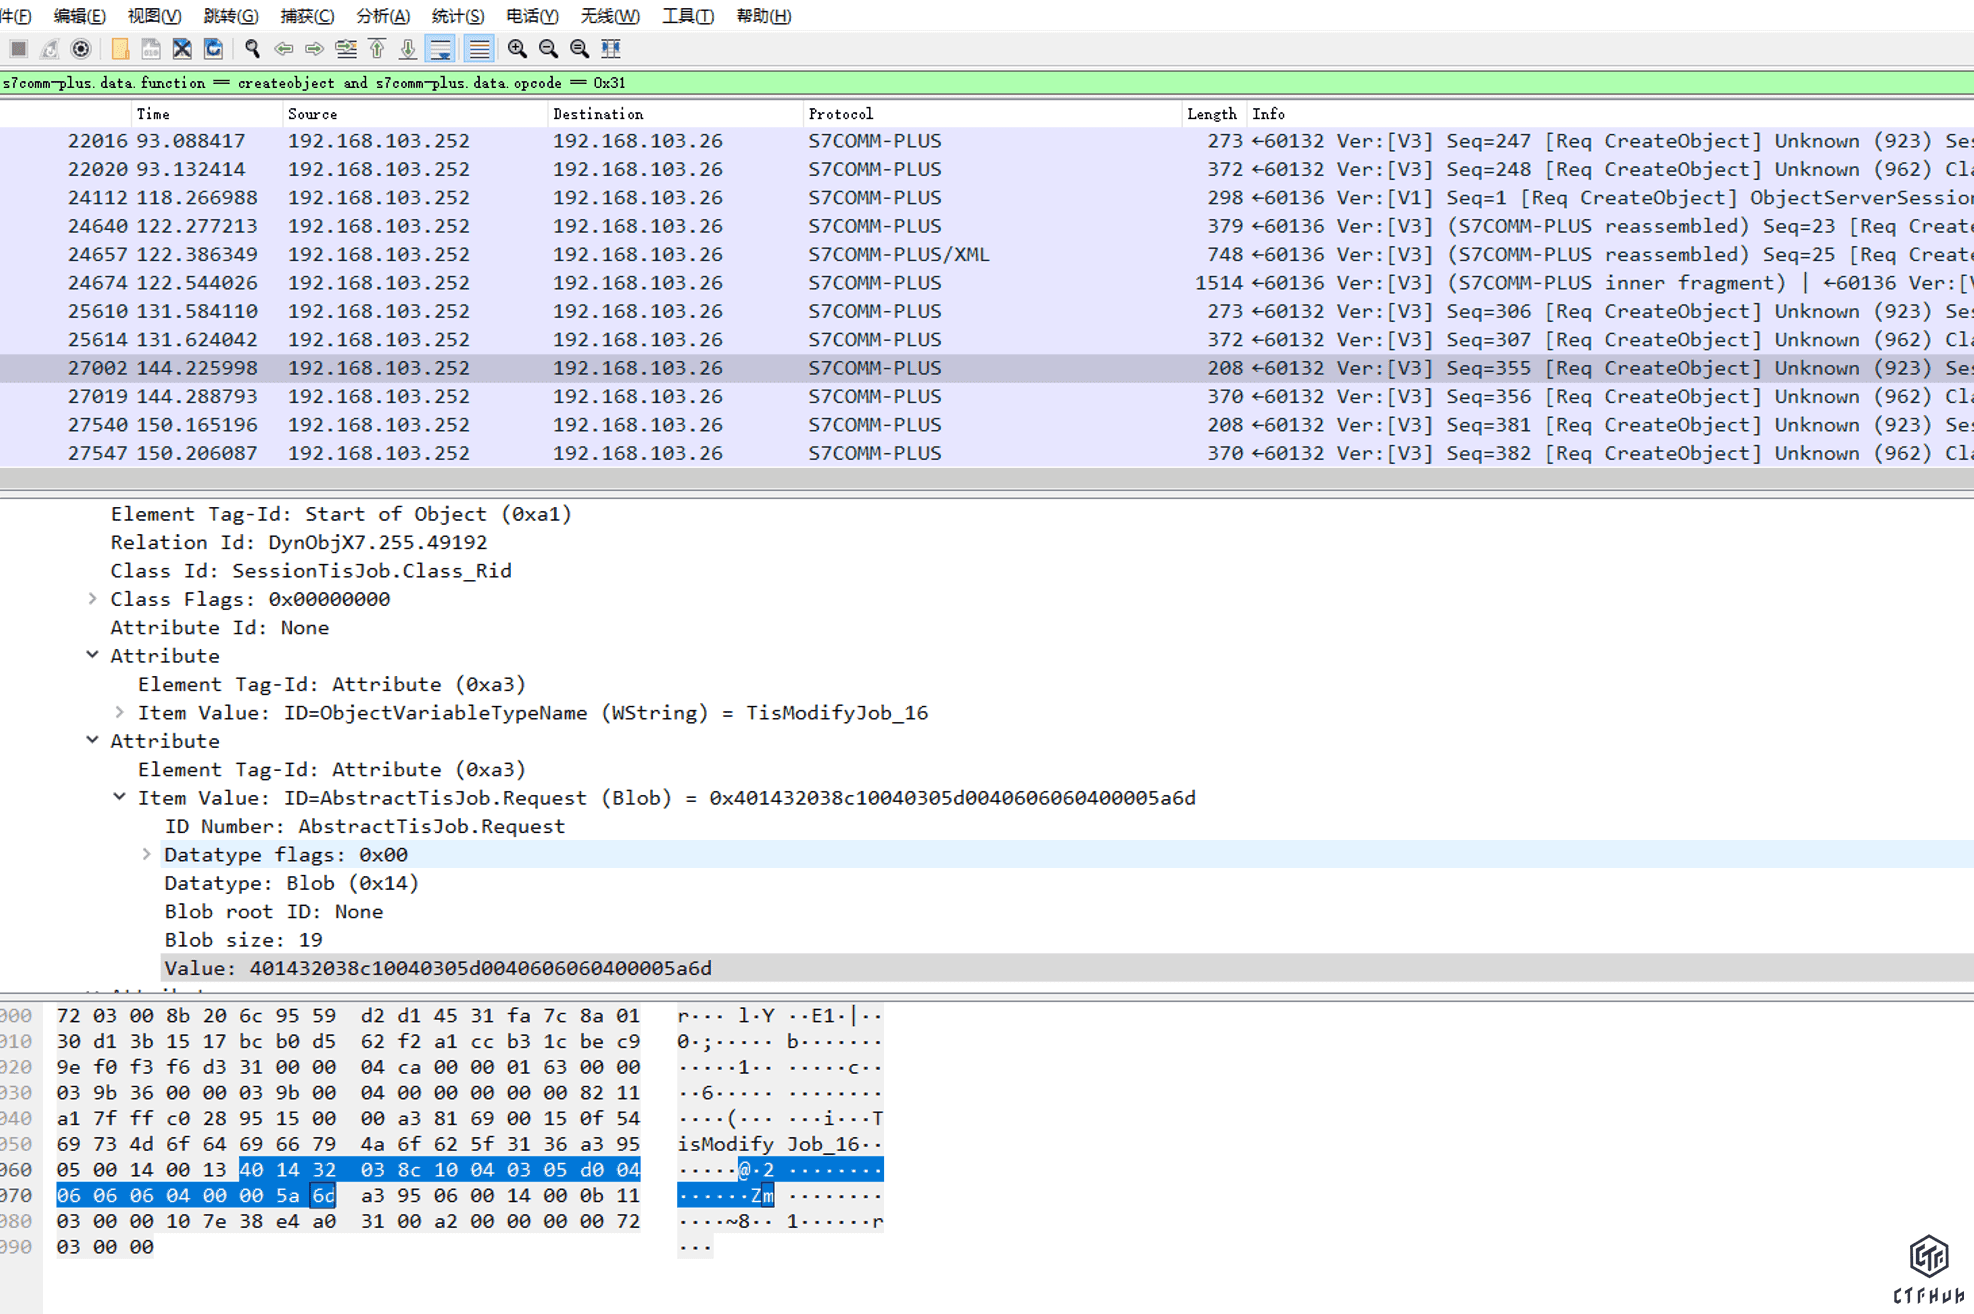Click the find packet magnifier icon
The image size is (1974, 1314).
point(252,48)
